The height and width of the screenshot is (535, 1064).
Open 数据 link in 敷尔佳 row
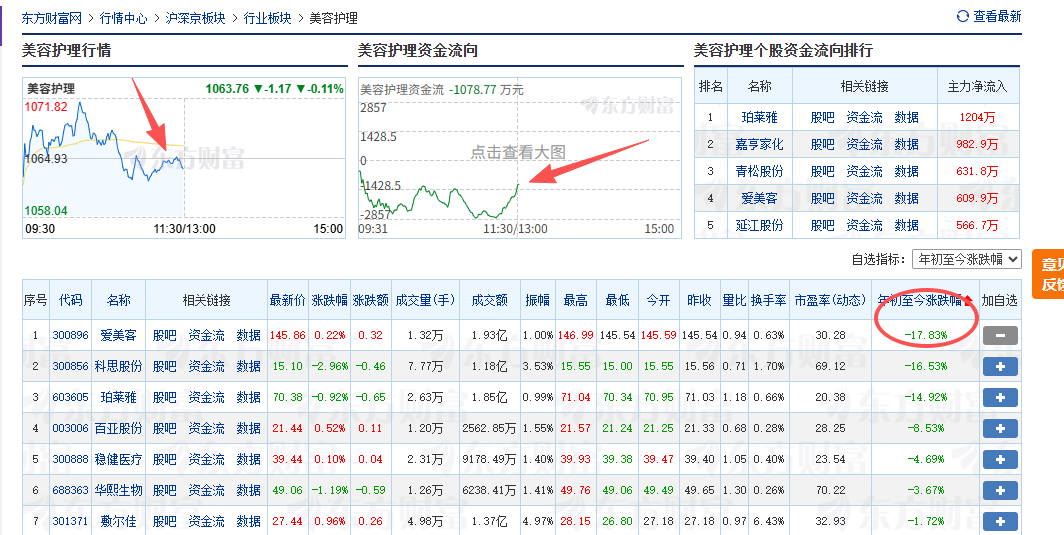pos(249,521)
